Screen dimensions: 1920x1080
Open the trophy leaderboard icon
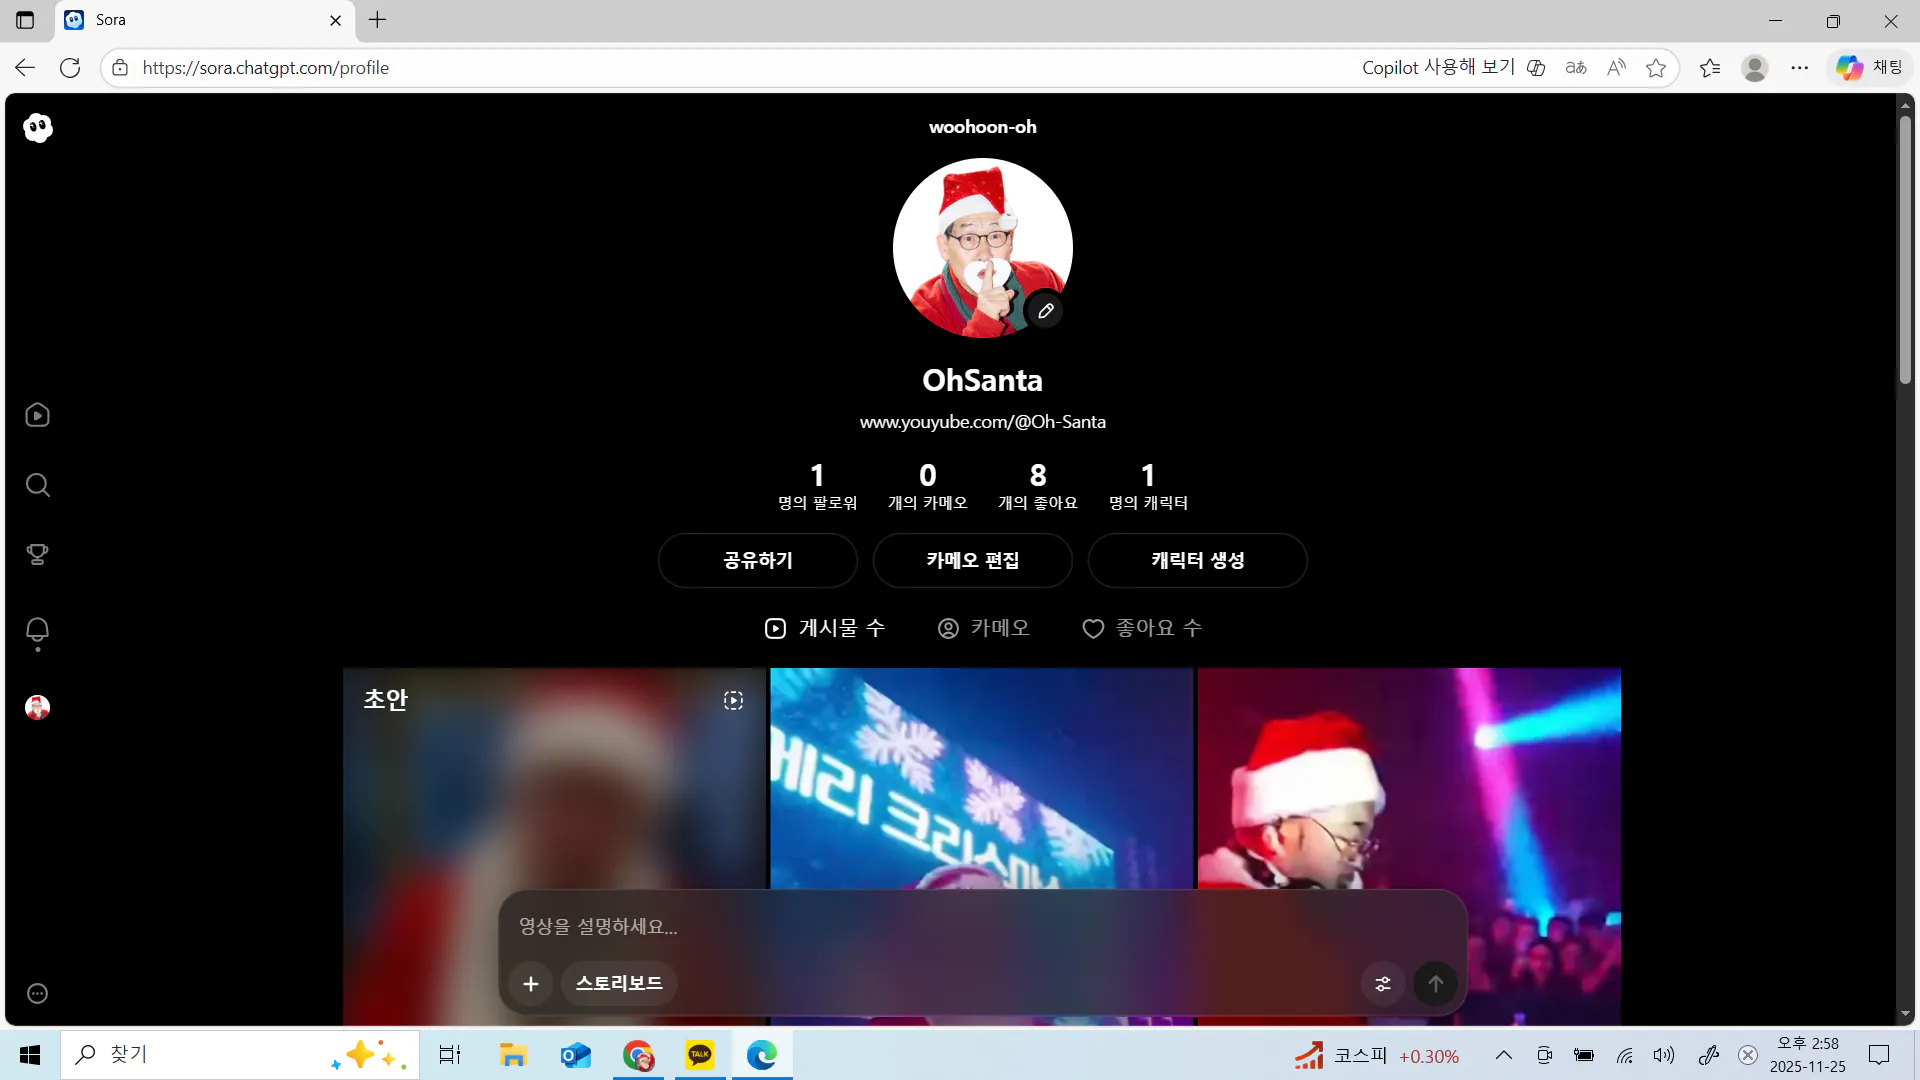coord(38,554)
